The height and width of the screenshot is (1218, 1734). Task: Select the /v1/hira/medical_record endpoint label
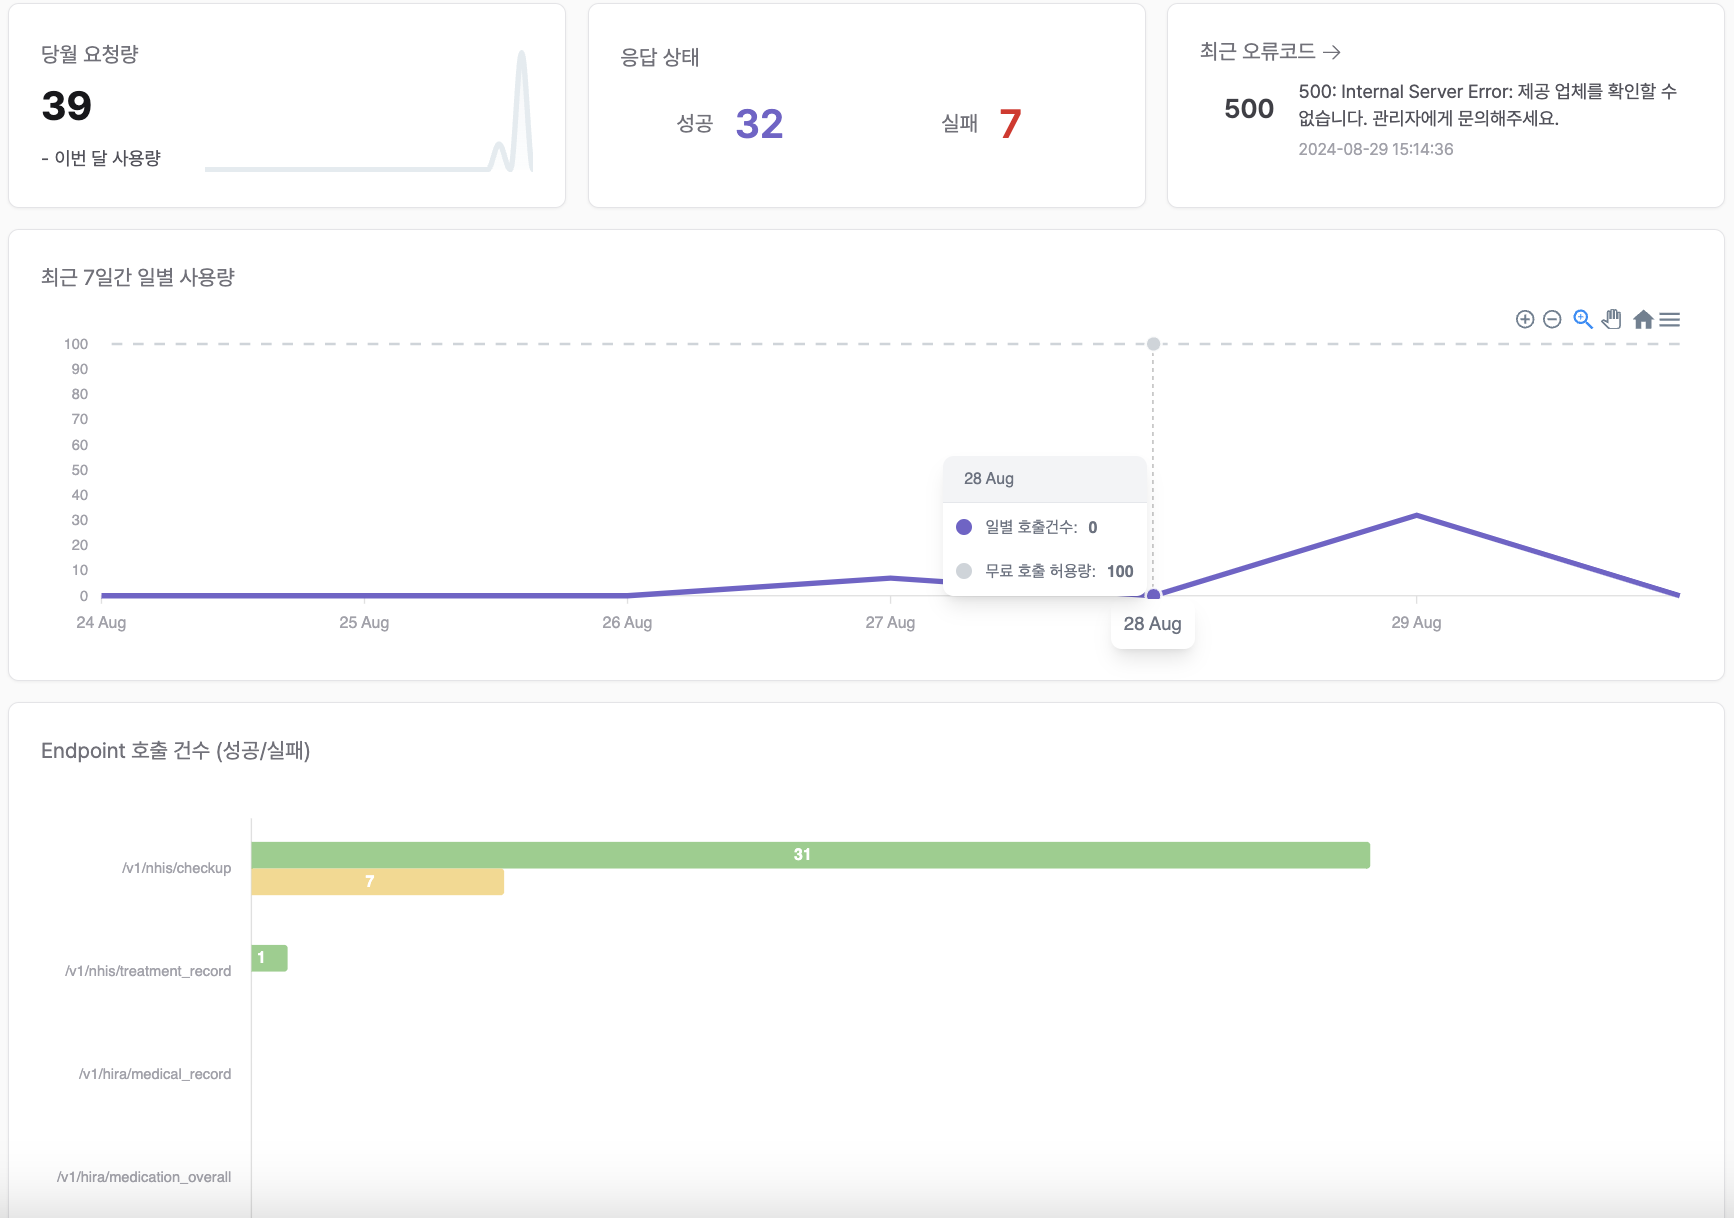[155, 1074]
